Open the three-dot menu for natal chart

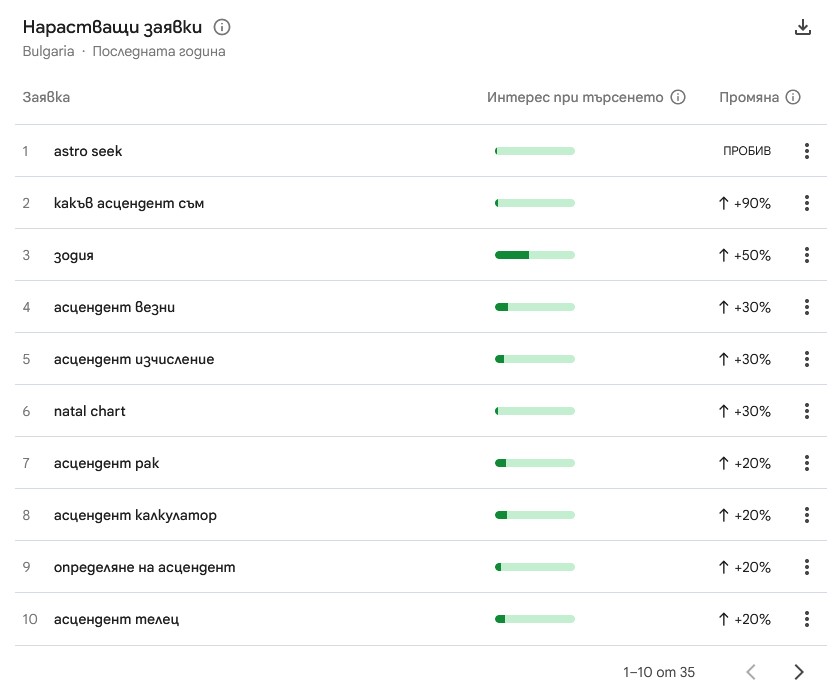click(807, 411)
